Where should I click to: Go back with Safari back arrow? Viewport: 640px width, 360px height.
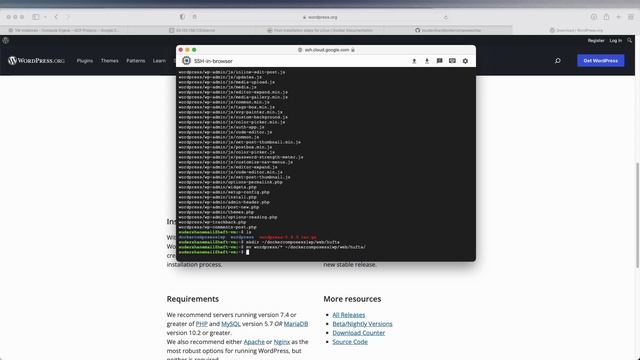tap(56, 17)
